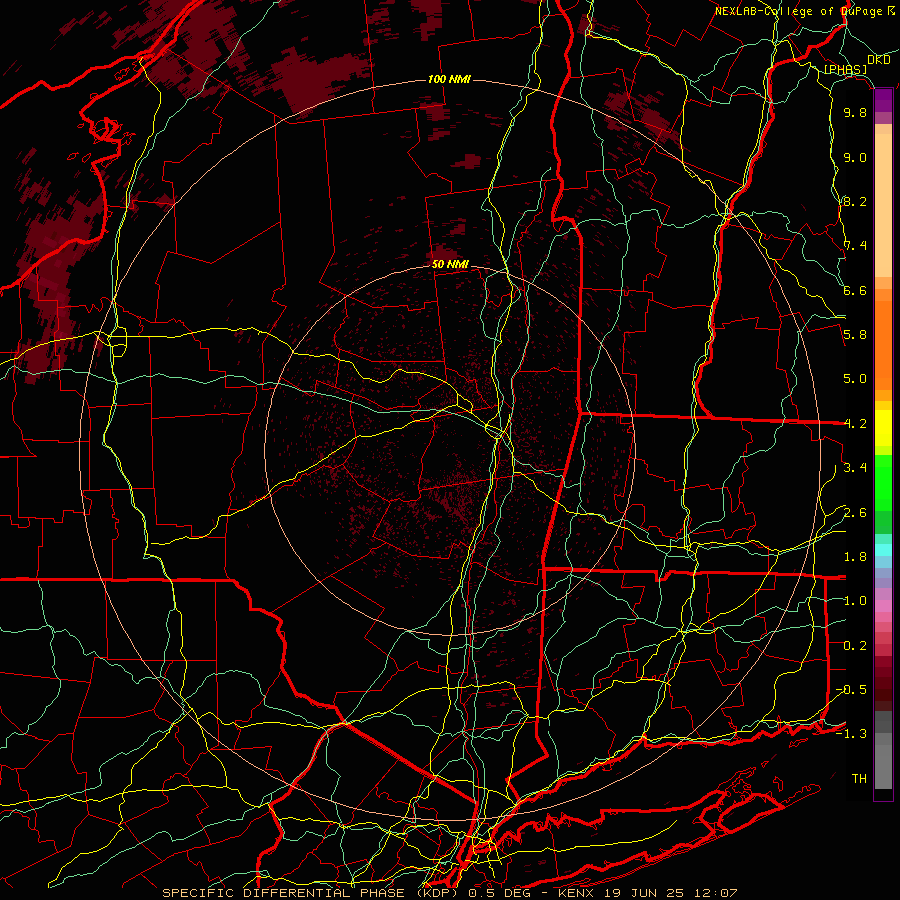Click the 1.0 legend value
The height and width of the screenshot is (900, 900).
(x=855, y=601)
